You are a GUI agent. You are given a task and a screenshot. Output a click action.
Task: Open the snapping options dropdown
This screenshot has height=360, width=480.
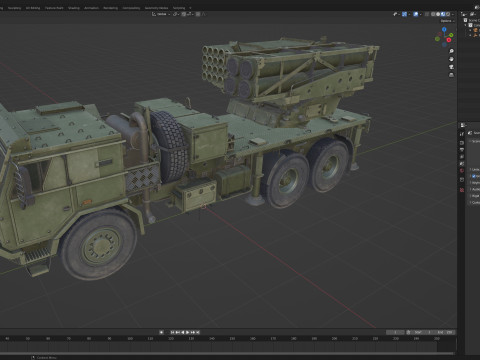coord(190,14)
